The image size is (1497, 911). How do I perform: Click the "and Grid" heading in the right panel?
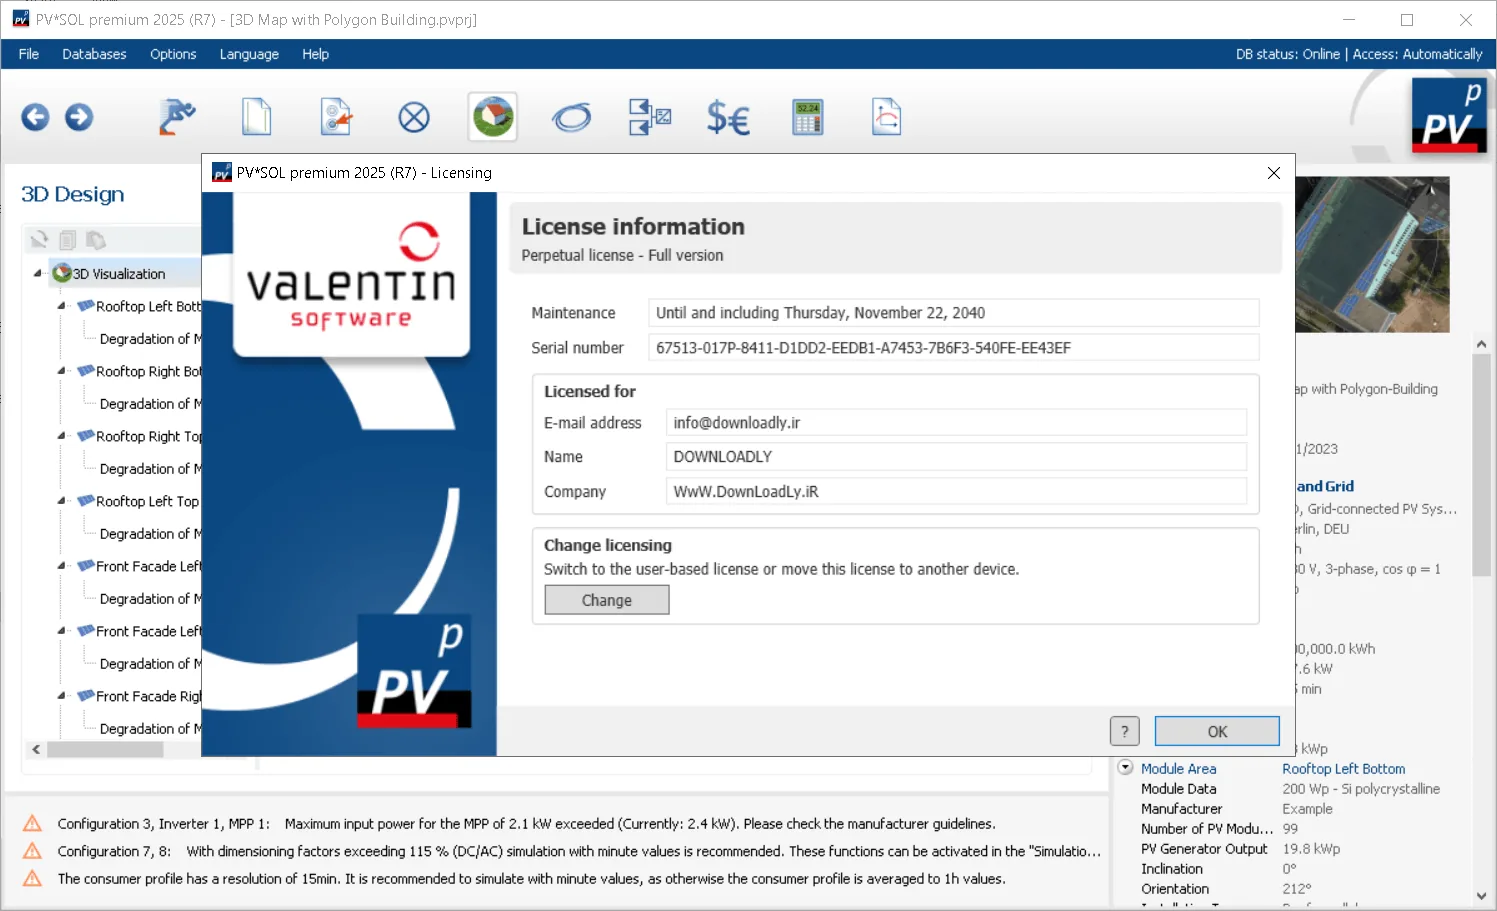click(x=1325, y=486)
